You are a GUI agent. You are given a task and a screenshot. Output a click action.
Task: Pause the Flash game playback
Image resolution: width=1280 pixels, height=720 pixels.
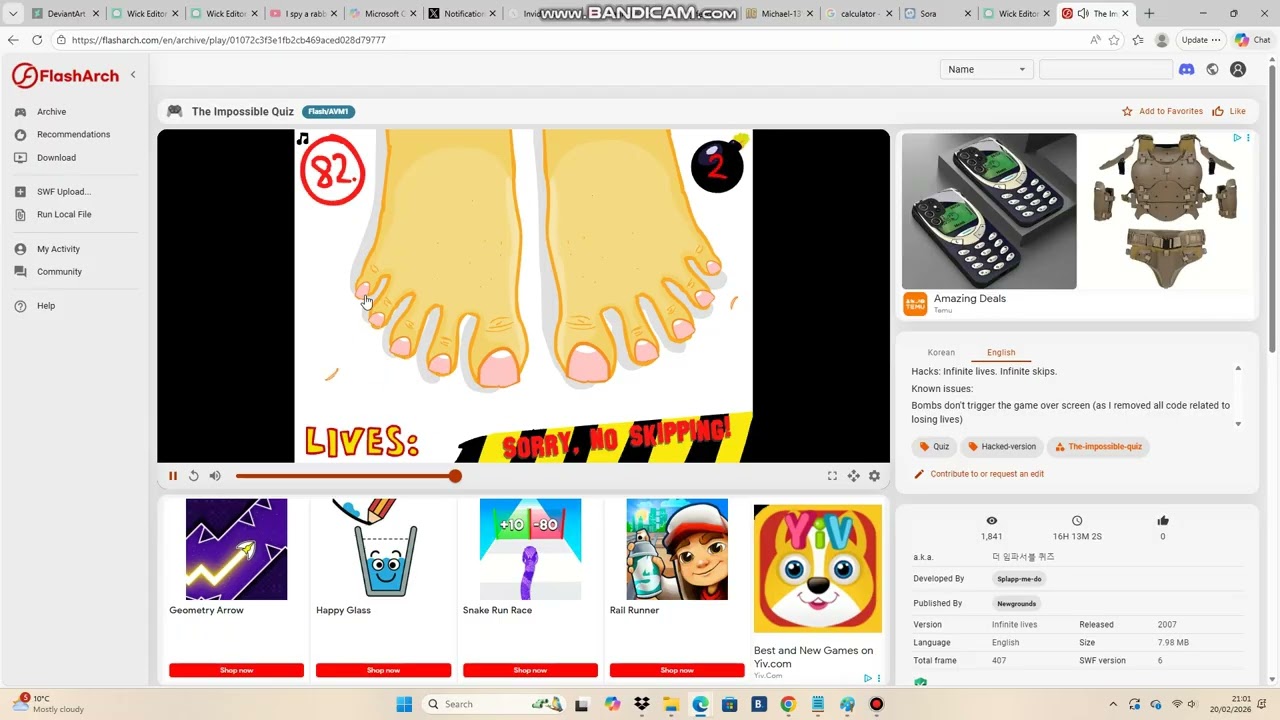coord(173,476)
